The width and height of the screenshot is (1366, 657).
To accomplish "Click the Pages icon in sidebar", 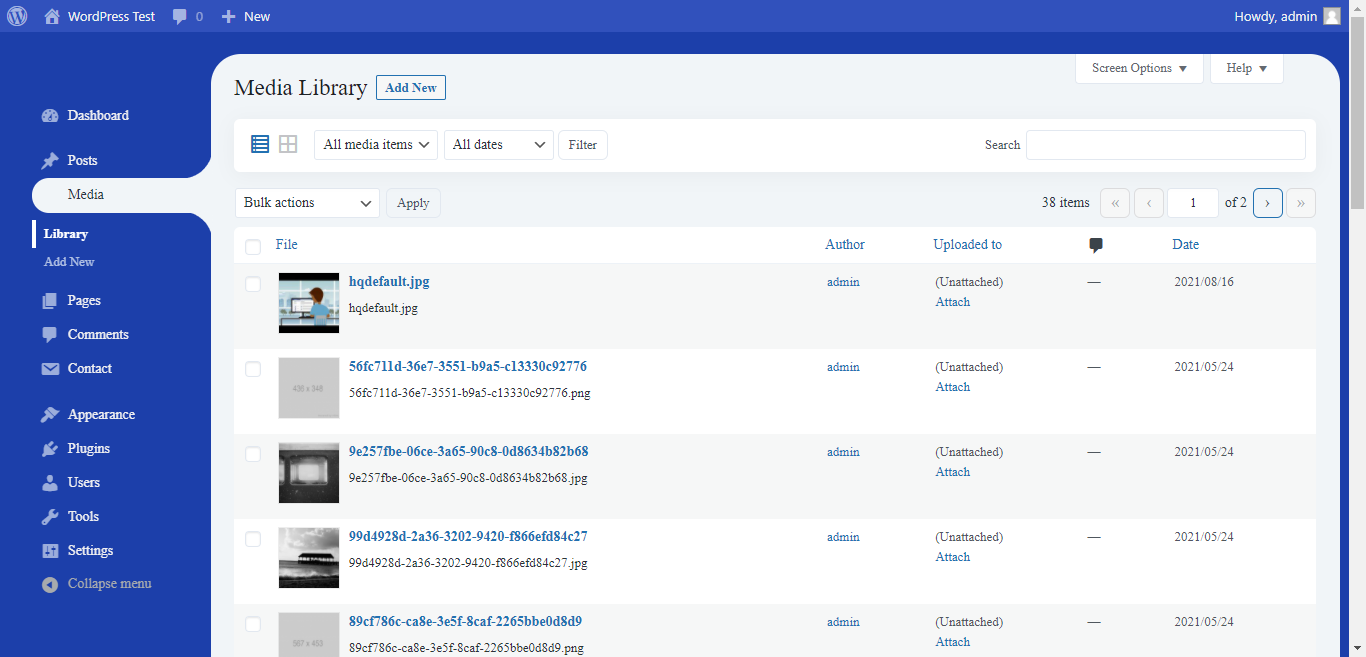I will coord(50,301).
